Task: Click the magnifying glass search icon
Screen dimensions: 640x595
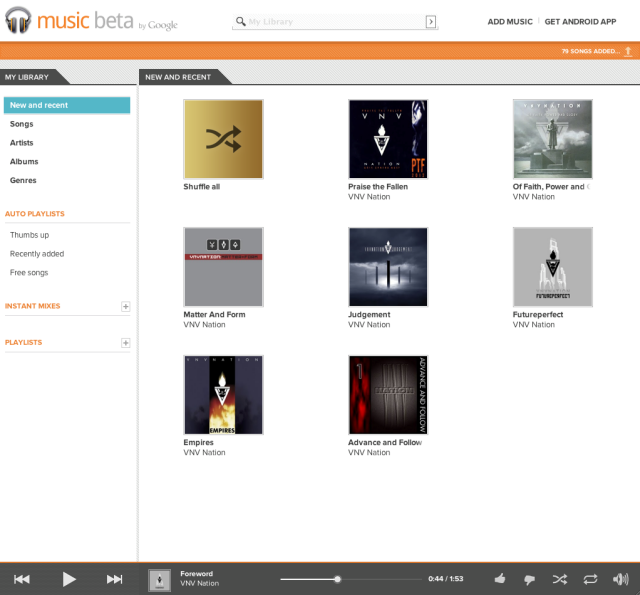Action: click(x=241, y=21)
